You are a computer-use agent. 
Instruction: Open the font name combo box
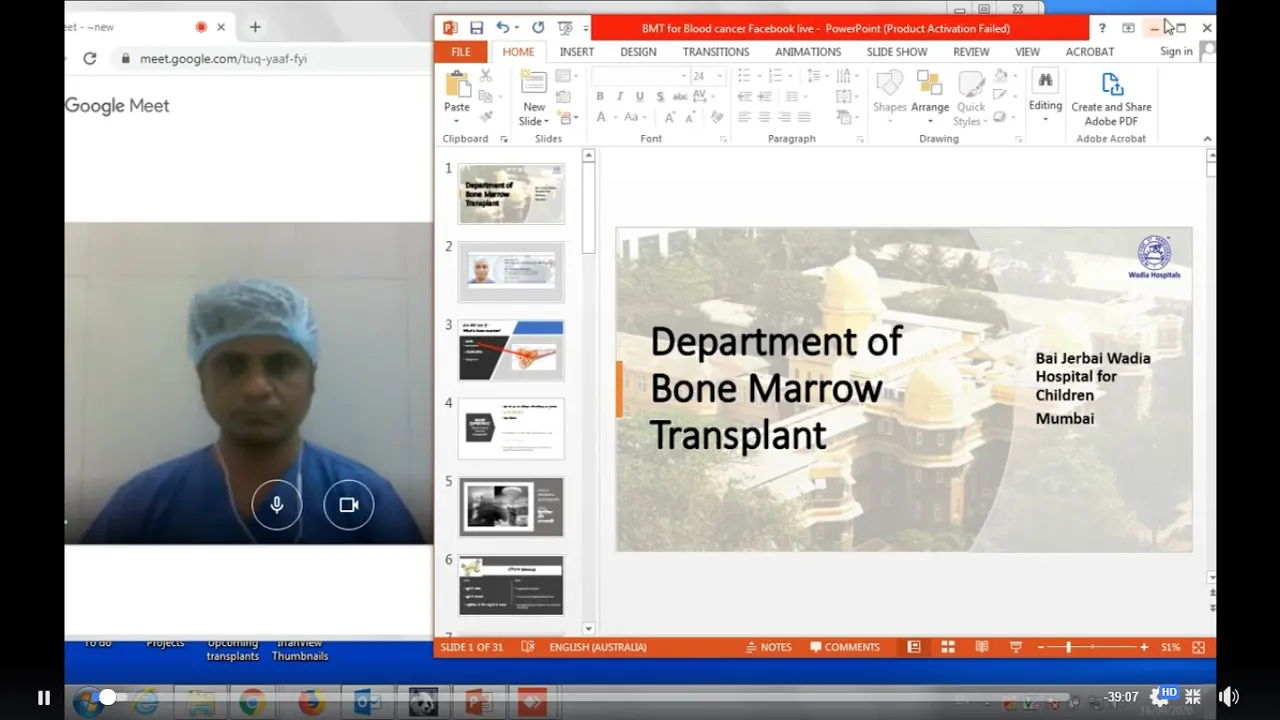[x=640, y=76]
